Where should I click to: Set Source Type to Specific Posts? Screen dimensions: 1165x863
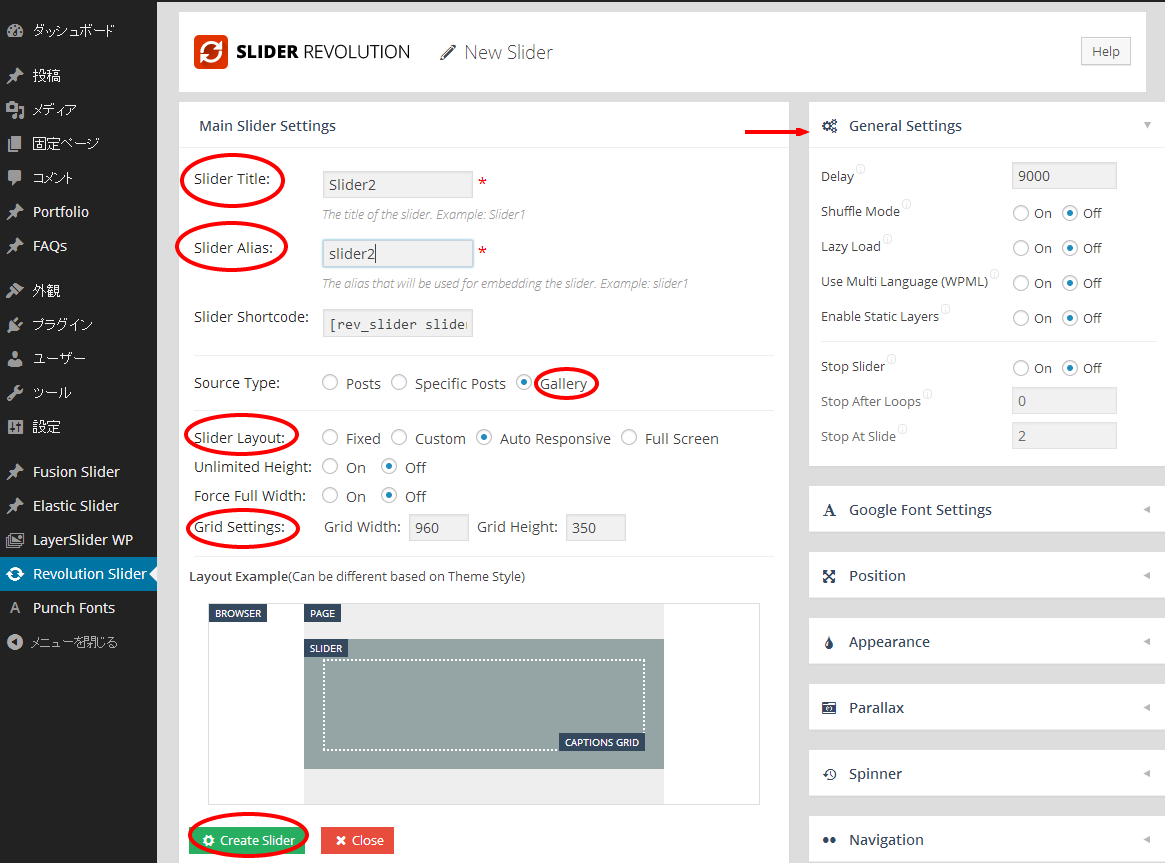(x=399, y=382)
